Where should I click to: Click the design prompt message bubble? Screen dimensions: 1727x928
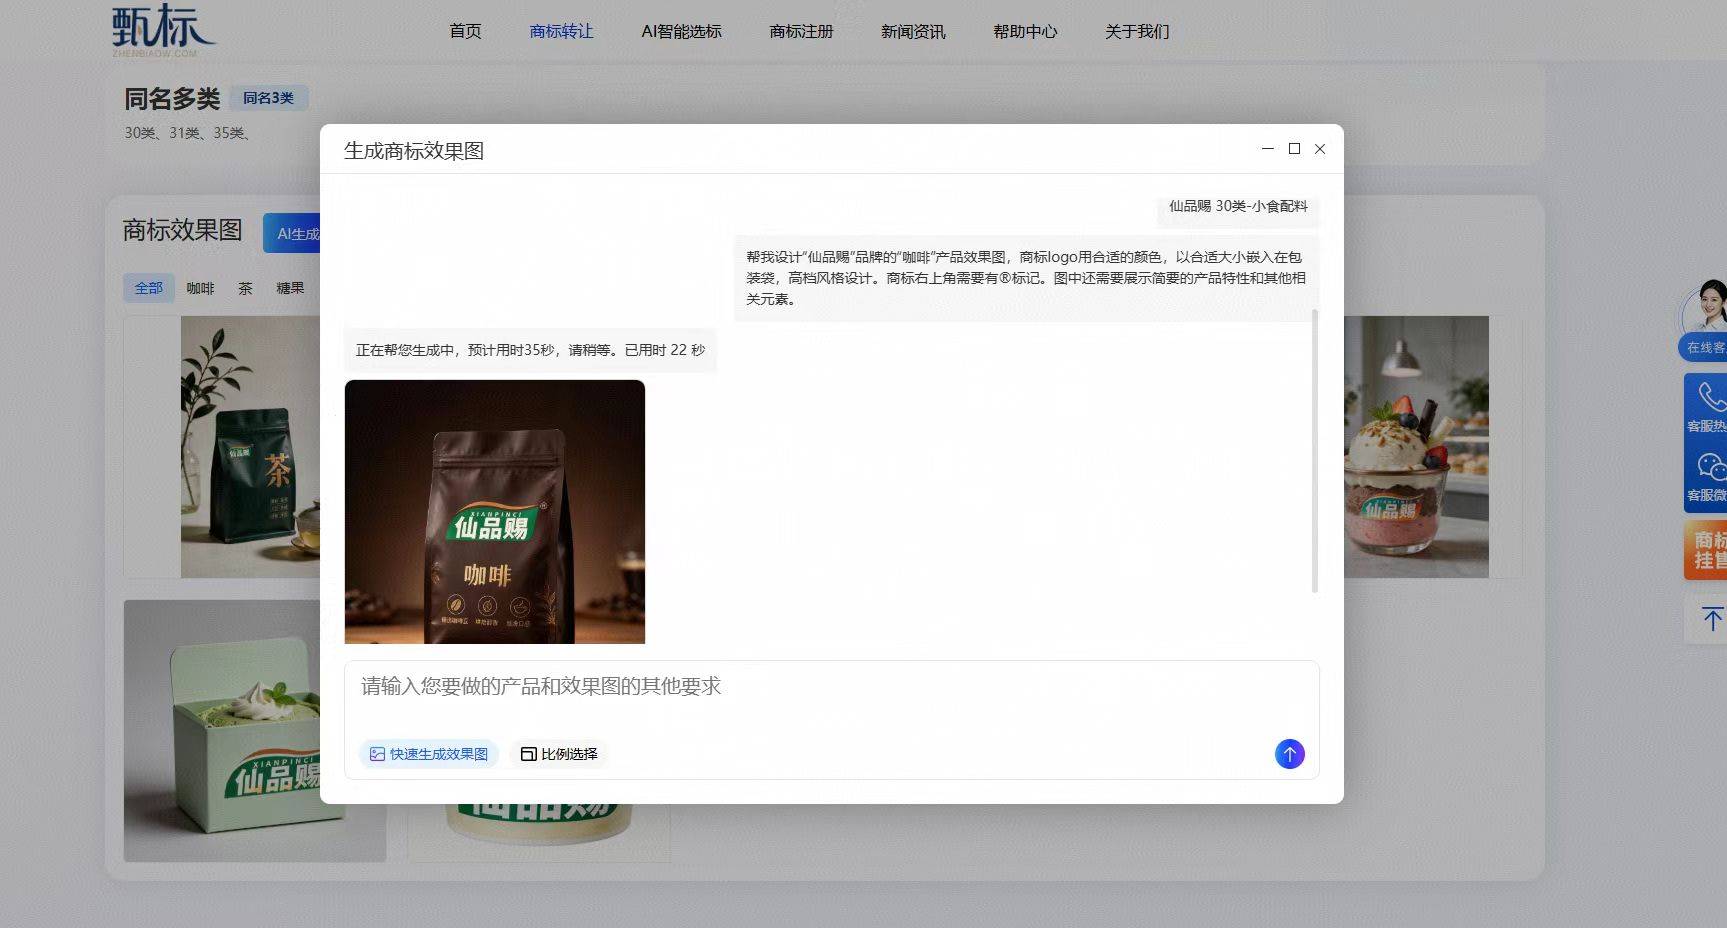(x=1026, y=278)
